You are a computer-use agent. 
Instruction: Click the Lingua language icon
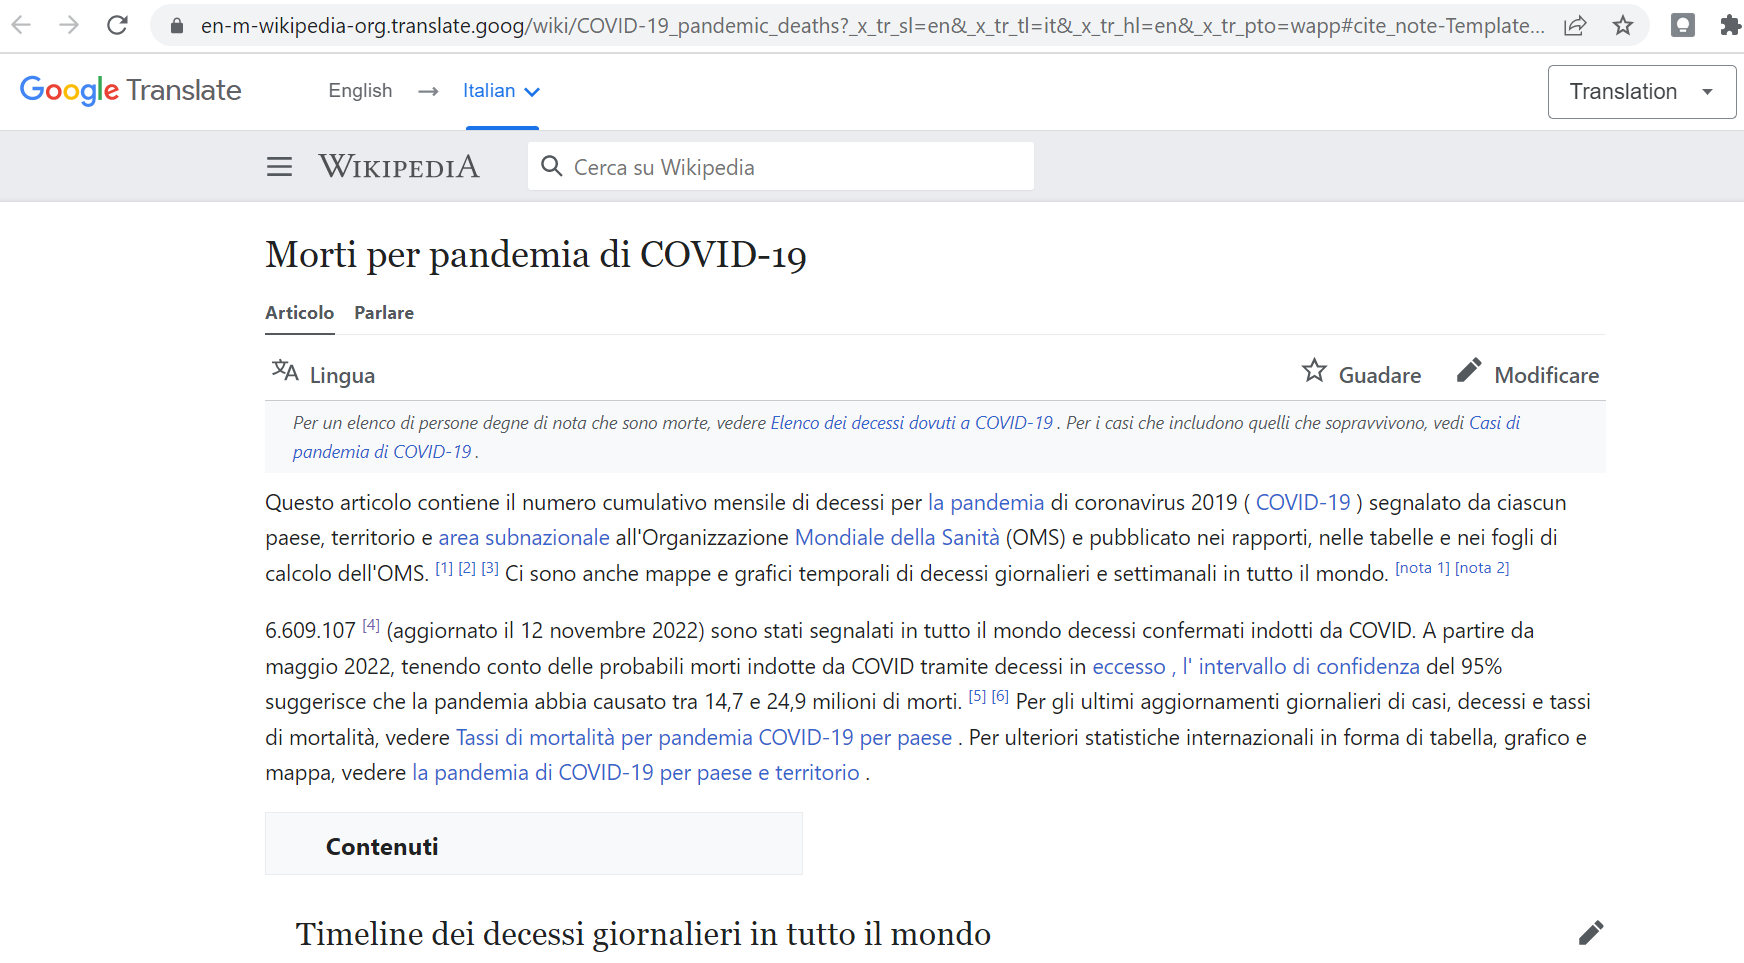(285, 371)
